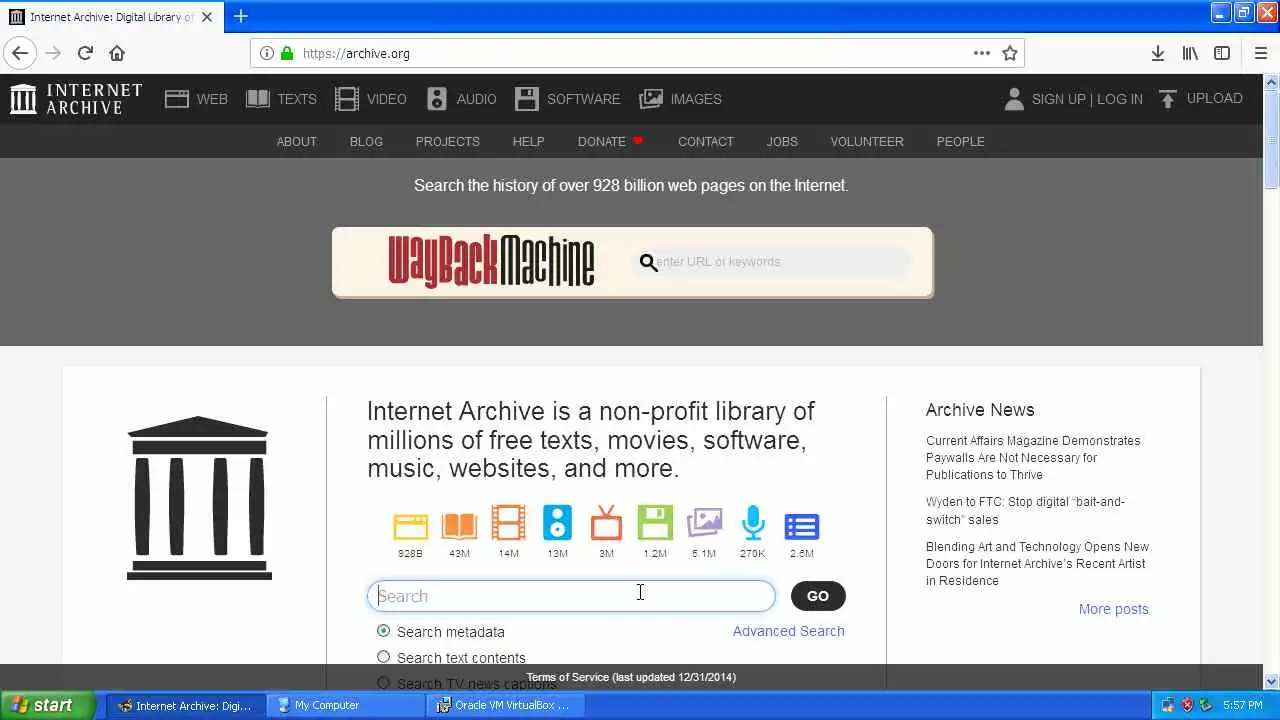Open the More posts link
1280x720 pixels.
click(1114, 609)
